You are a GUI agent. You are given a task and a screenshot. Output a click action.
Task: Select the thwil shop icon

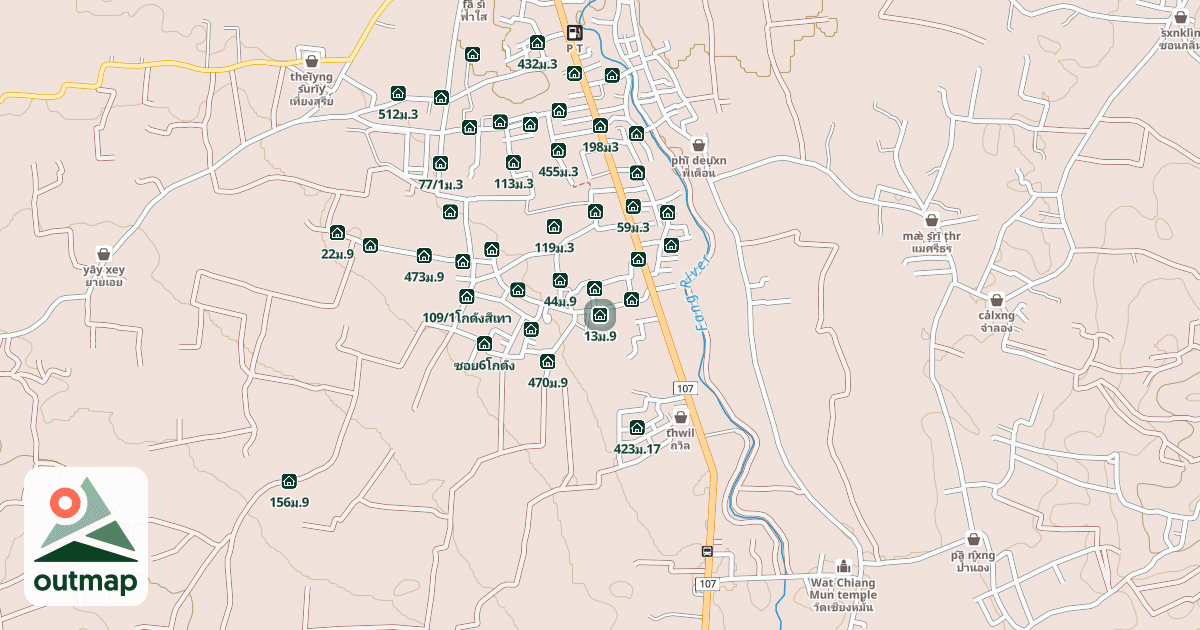[681, 417]
